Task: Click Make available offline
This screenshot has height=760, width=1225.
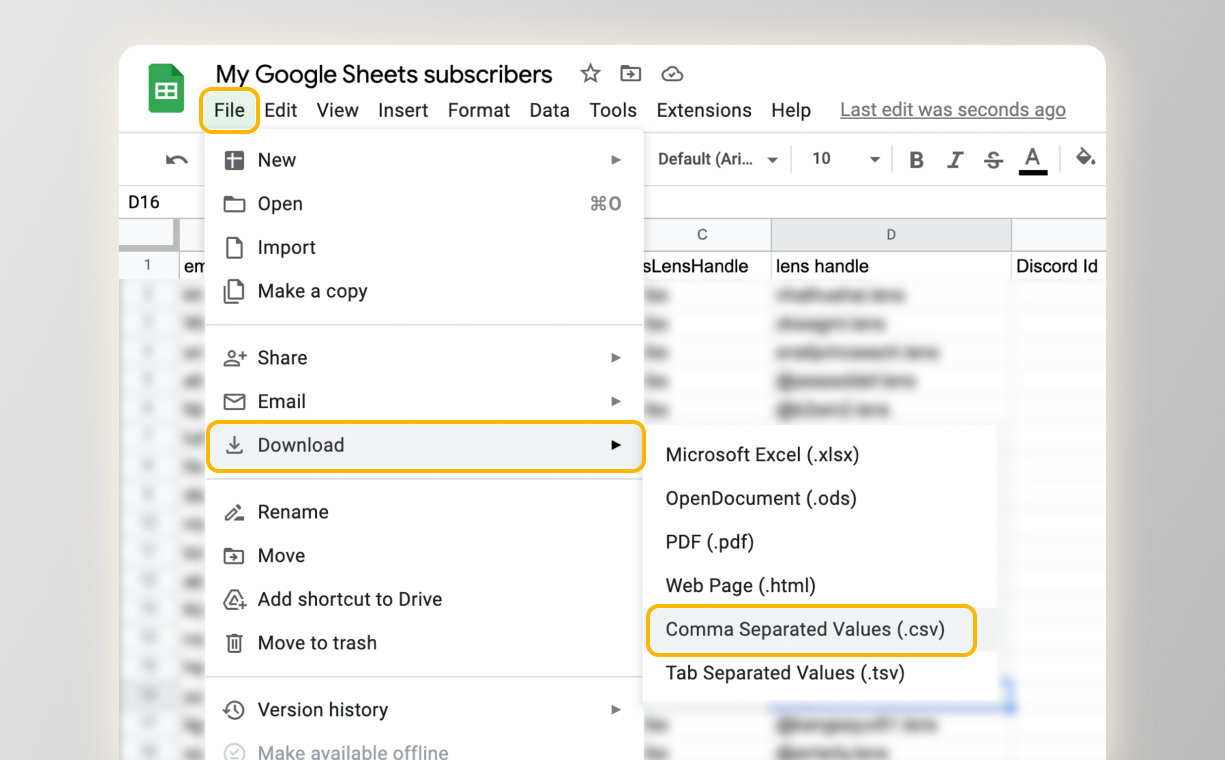Action: [424, 752]
